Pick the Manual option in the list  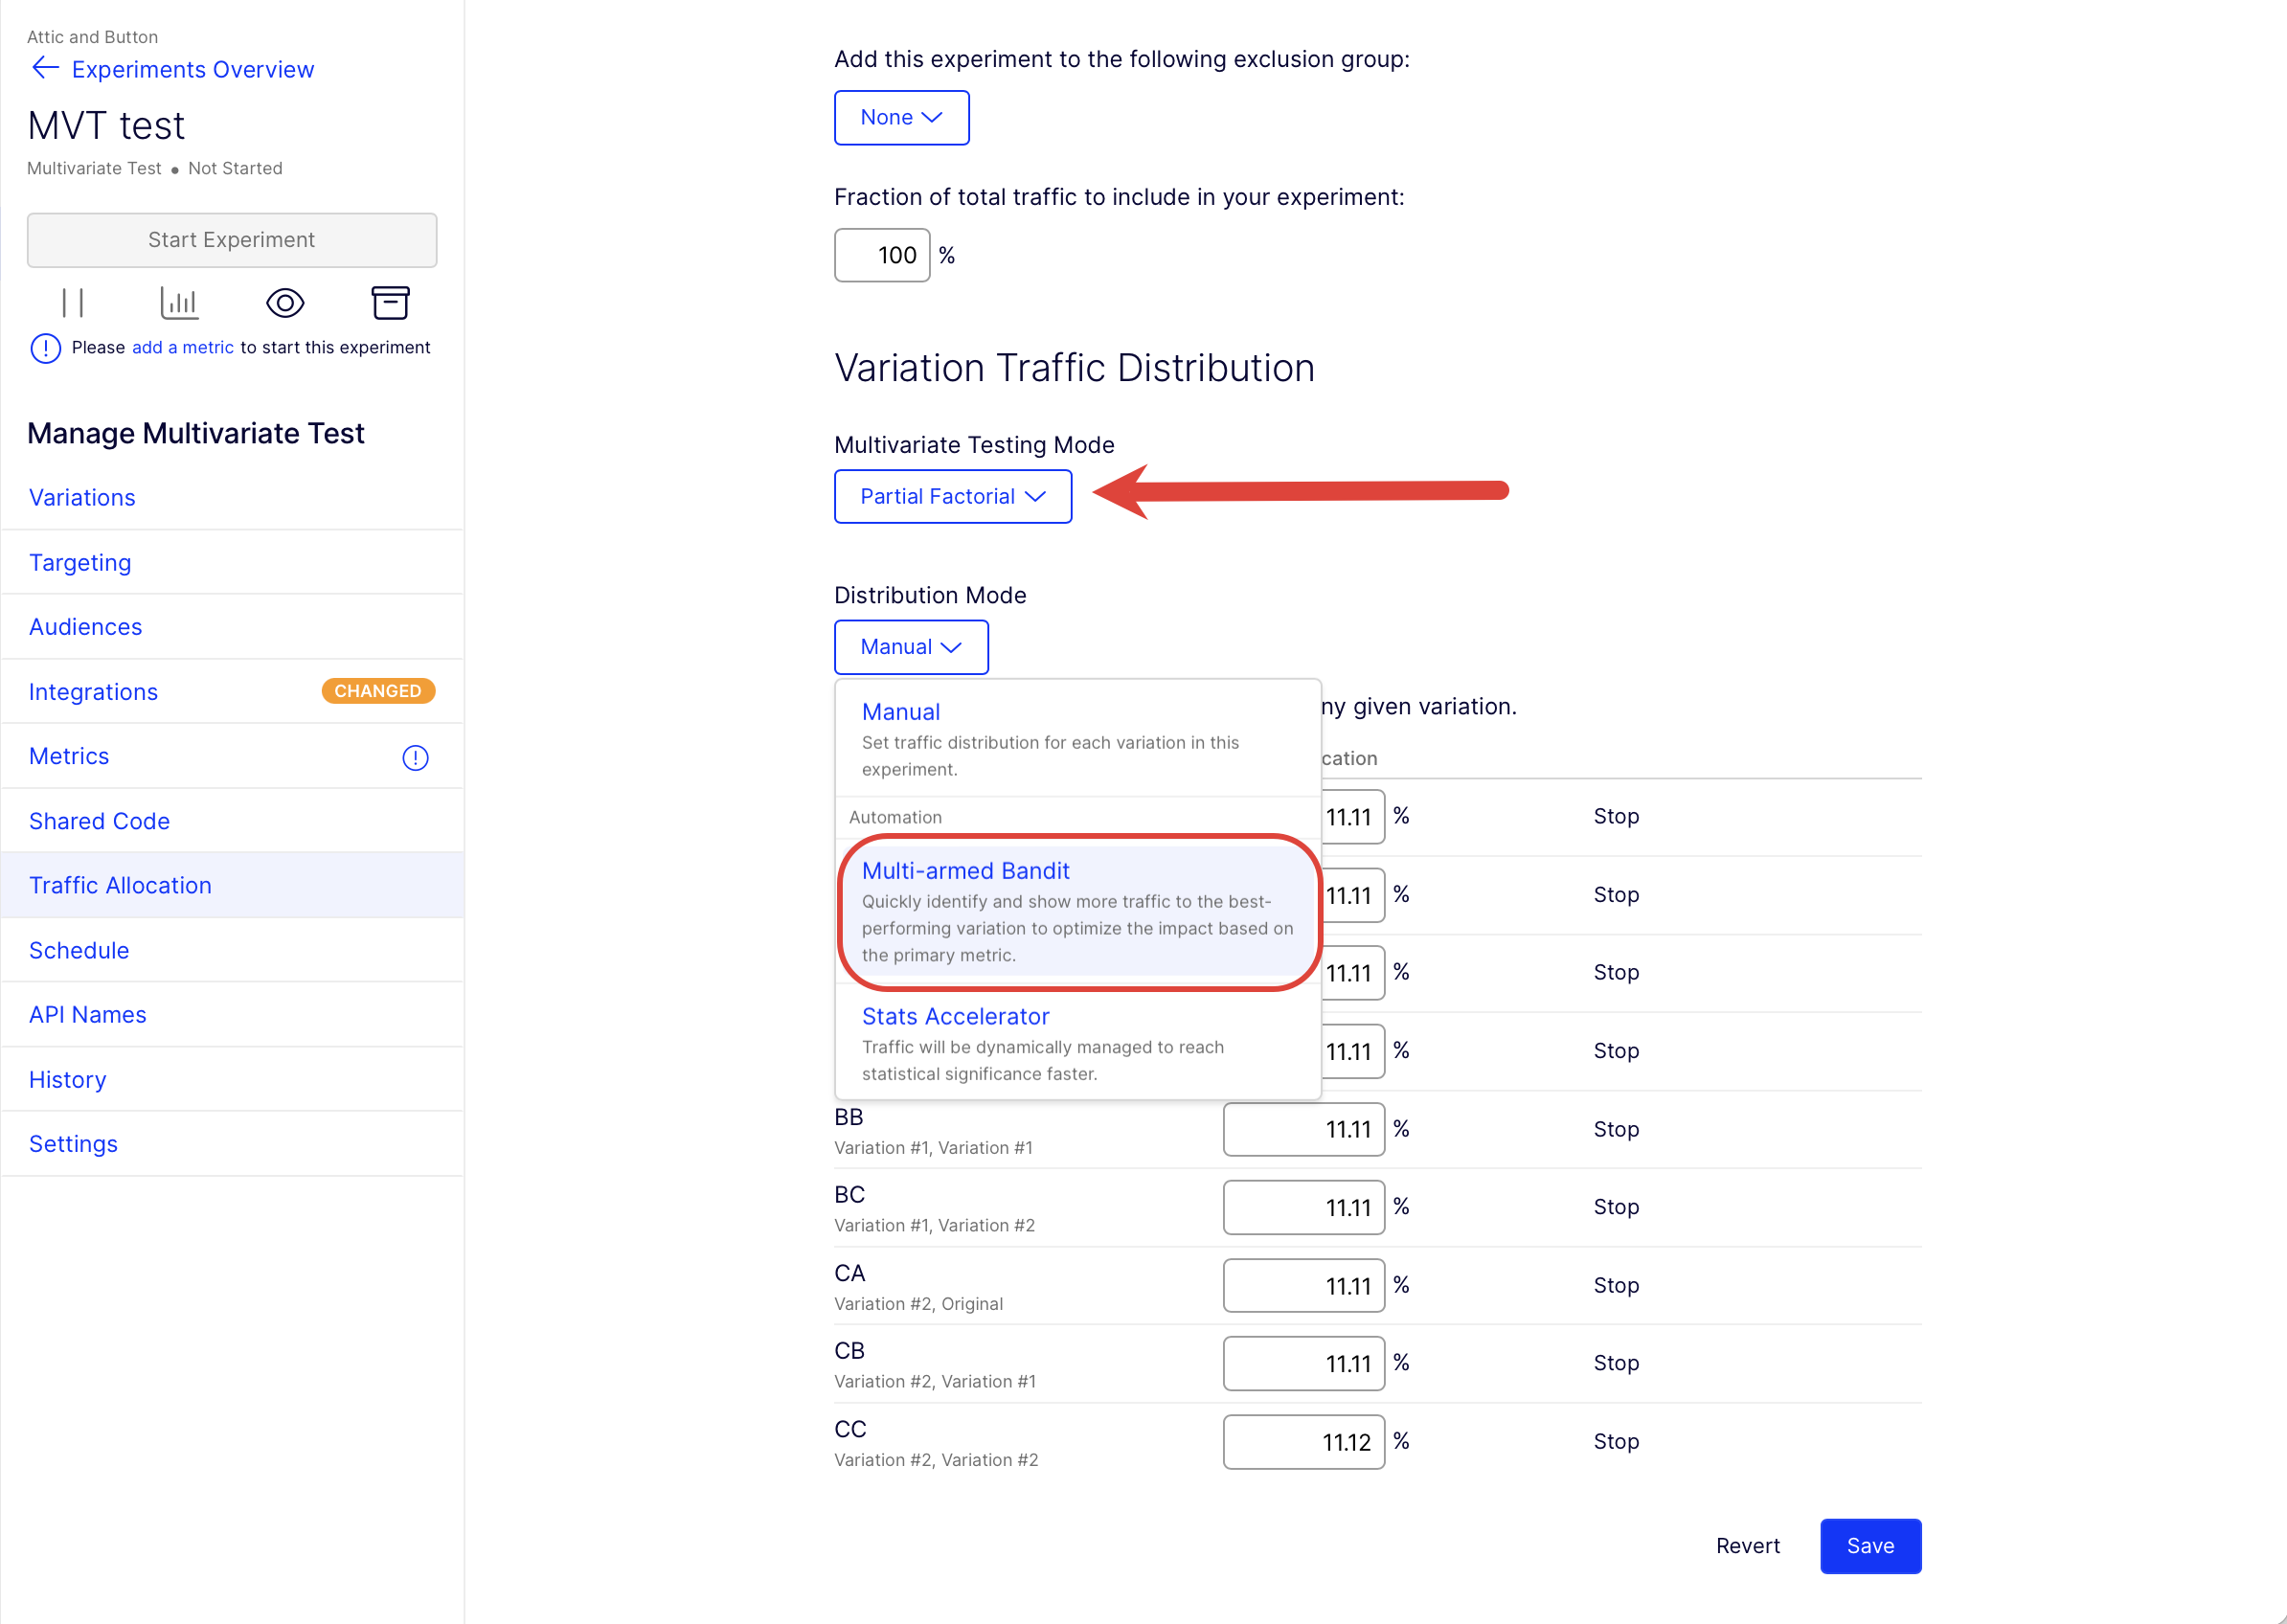point(1078,739)
